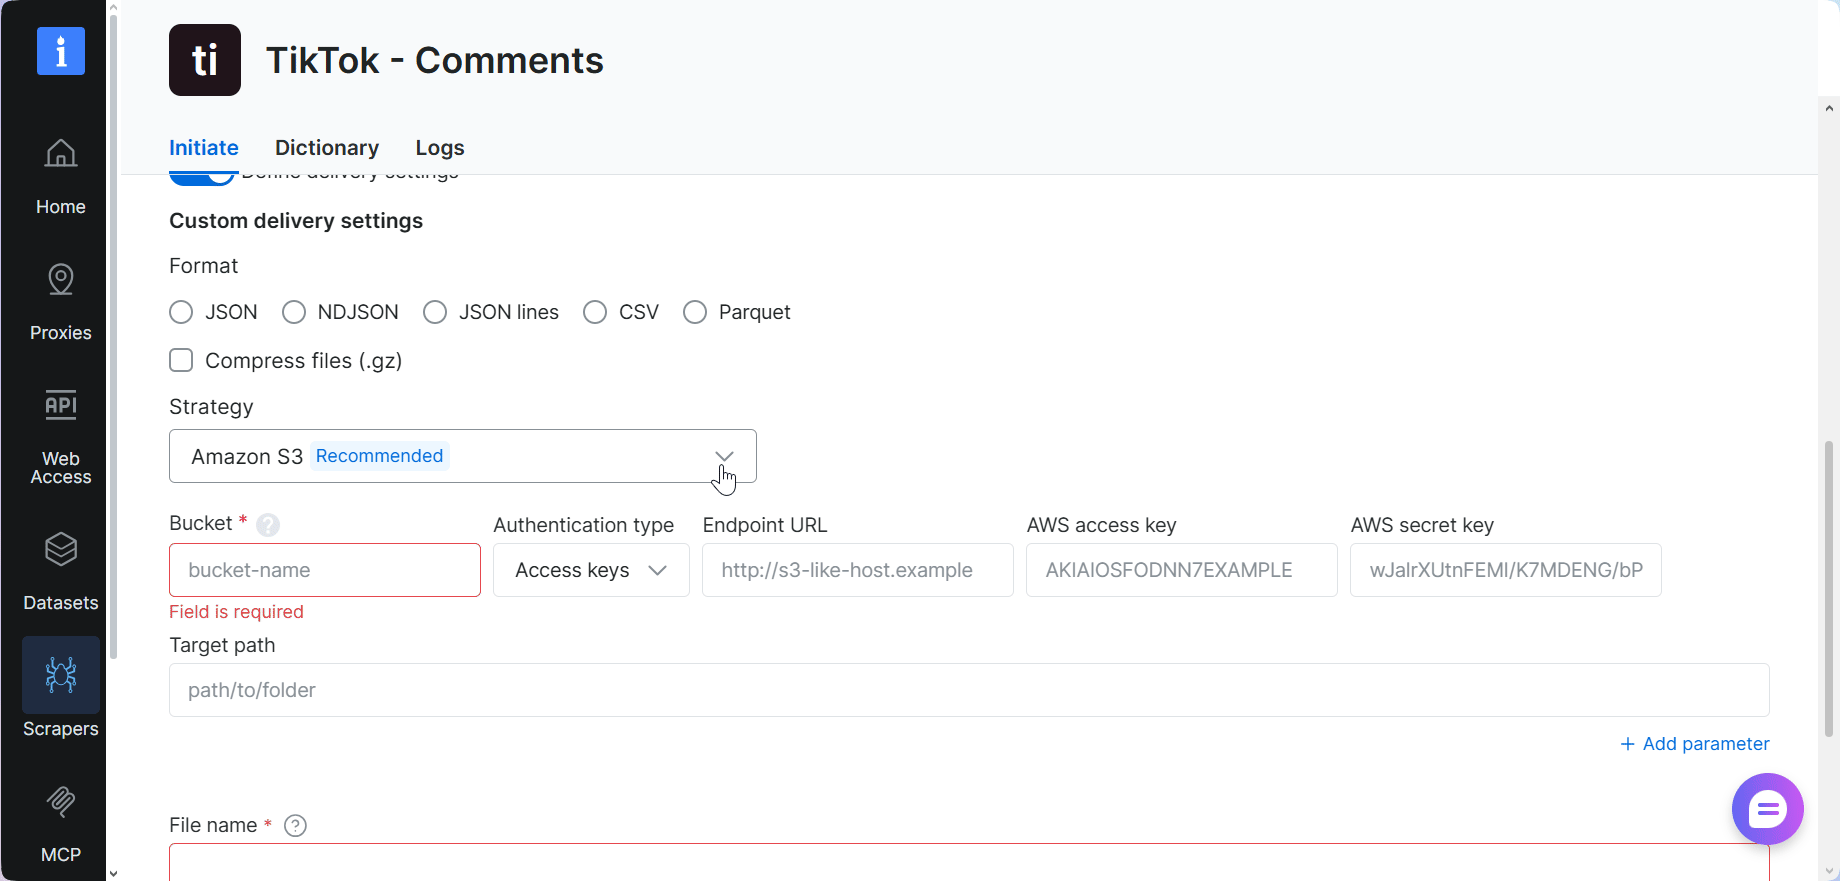This screenshot has width=1840, height=881.
Task: Focus the Endpoint URL input field
Action: [858, 570]
